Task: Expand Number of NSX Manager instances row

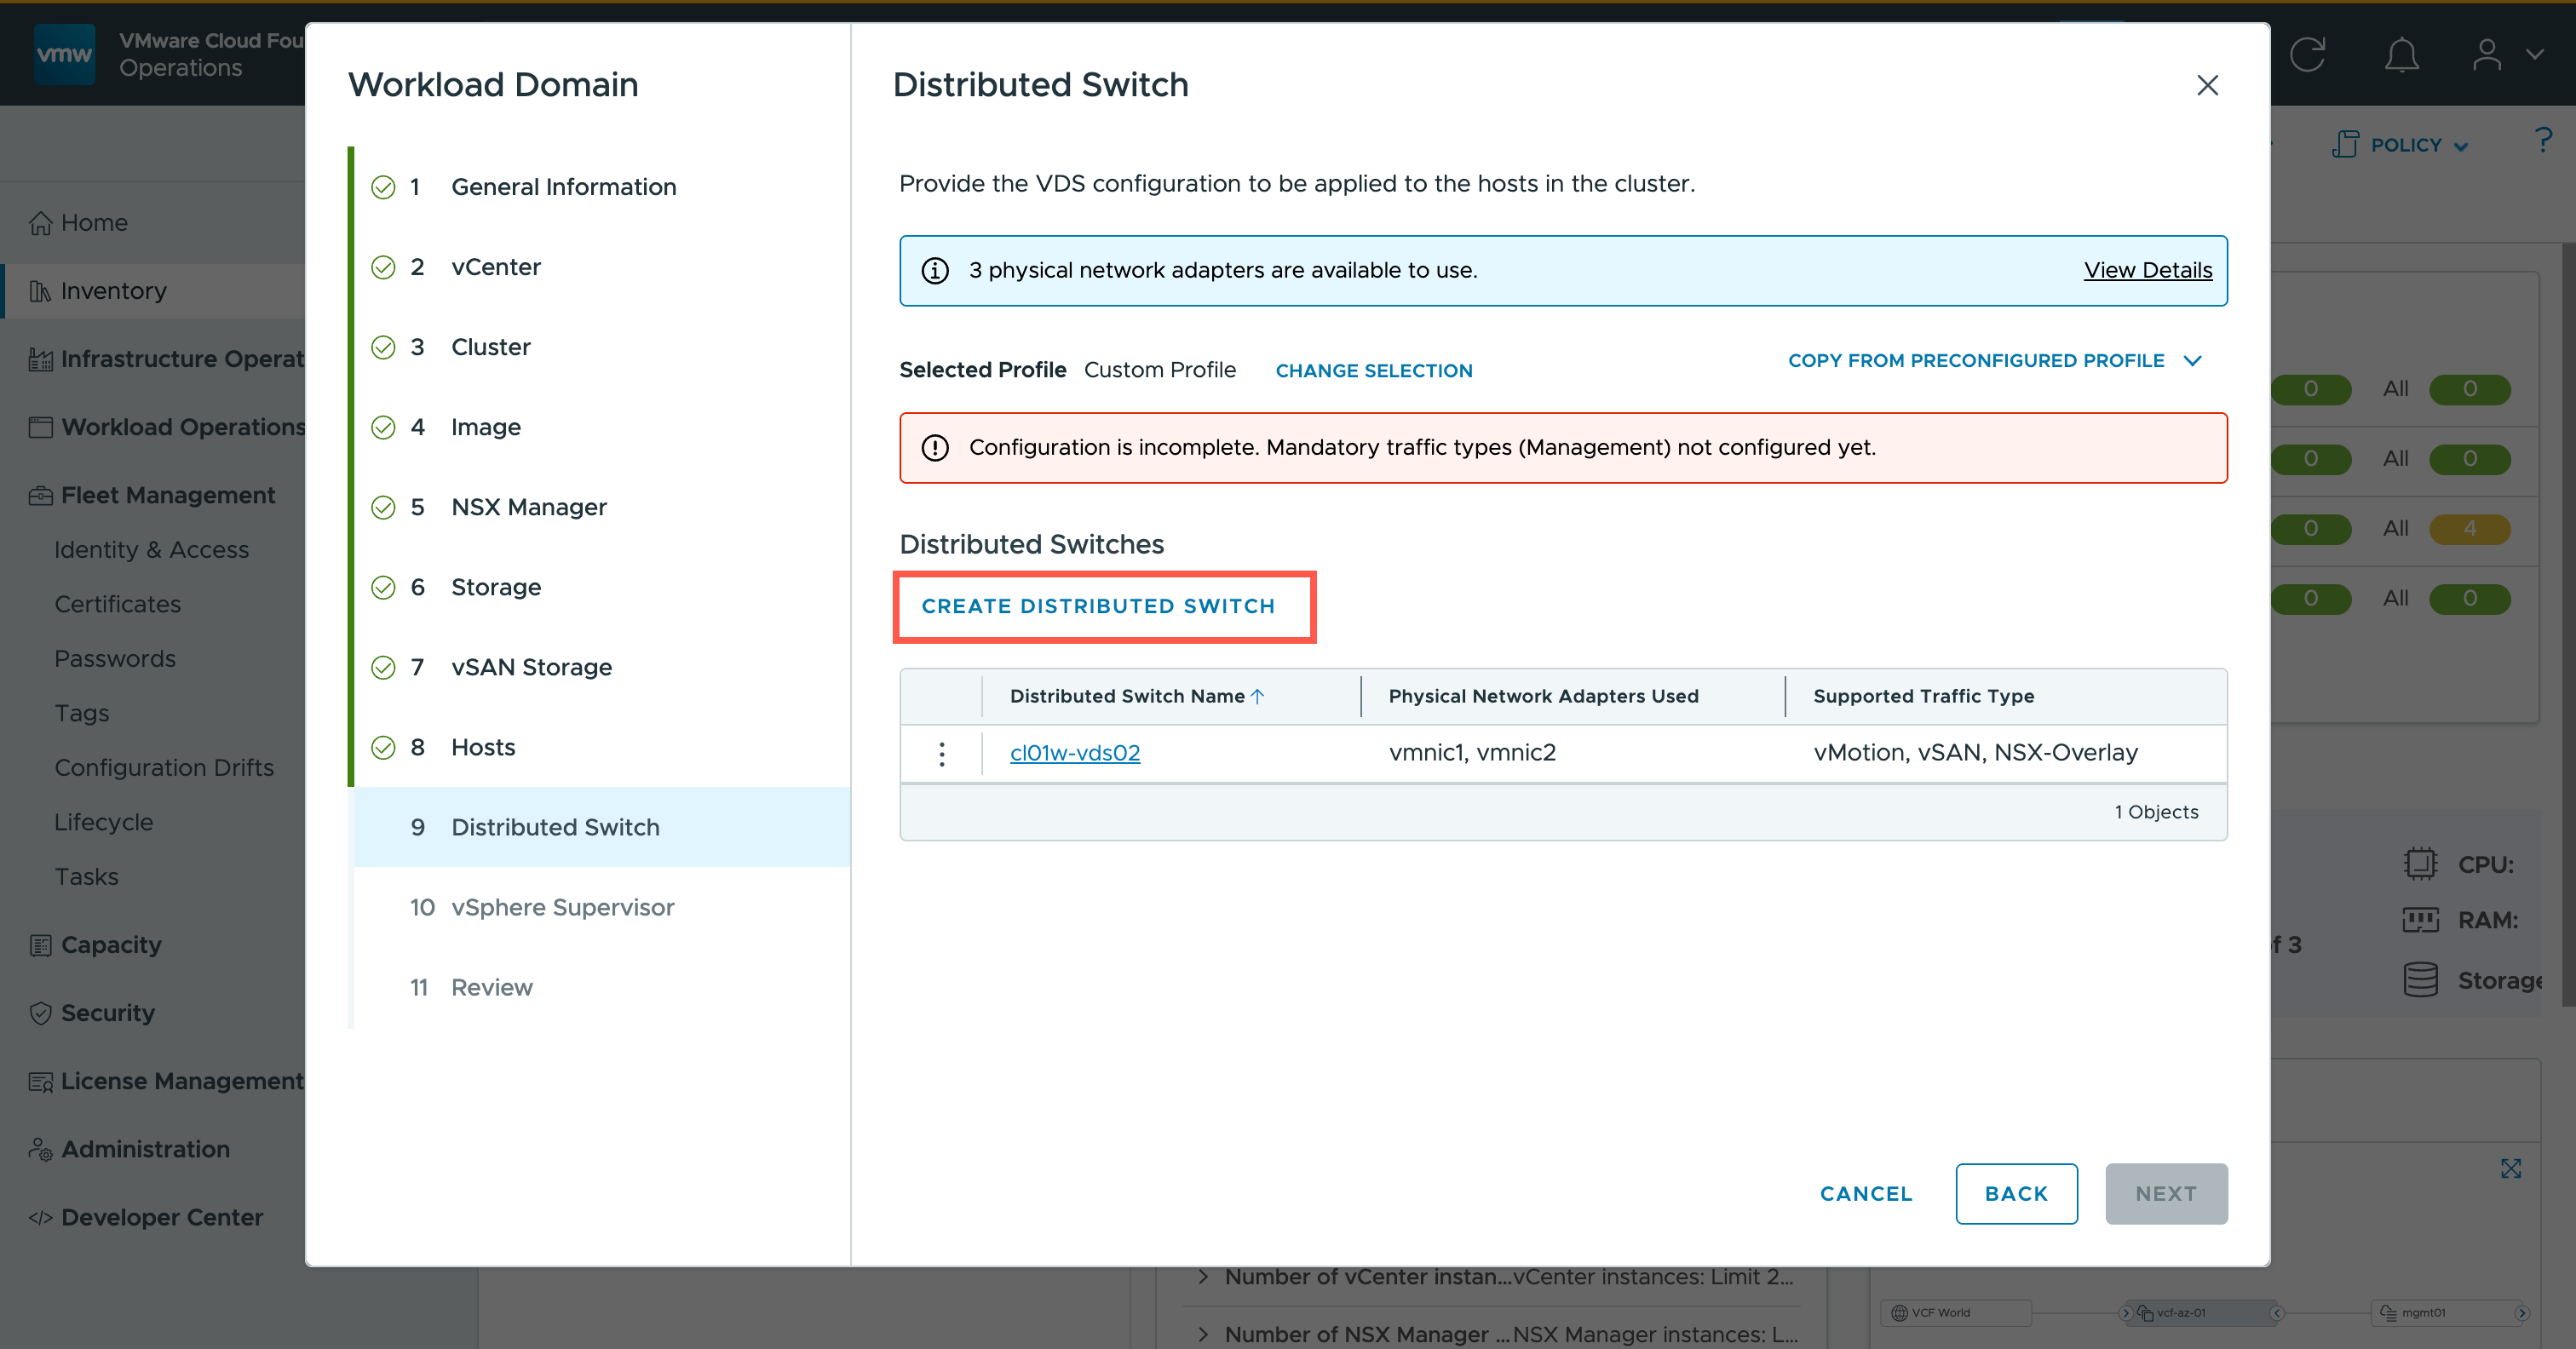Action: pos(1203,1334)
